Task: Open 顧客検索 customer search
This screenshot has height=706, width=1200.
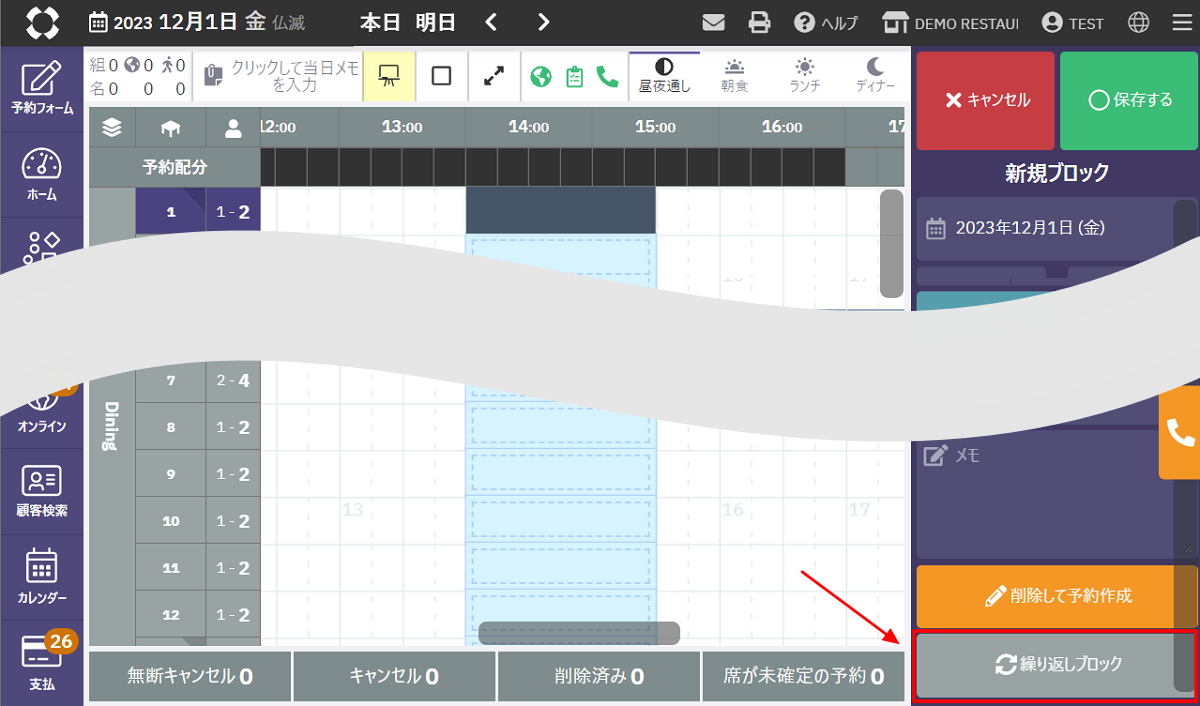Action: (x=41, y=491)
